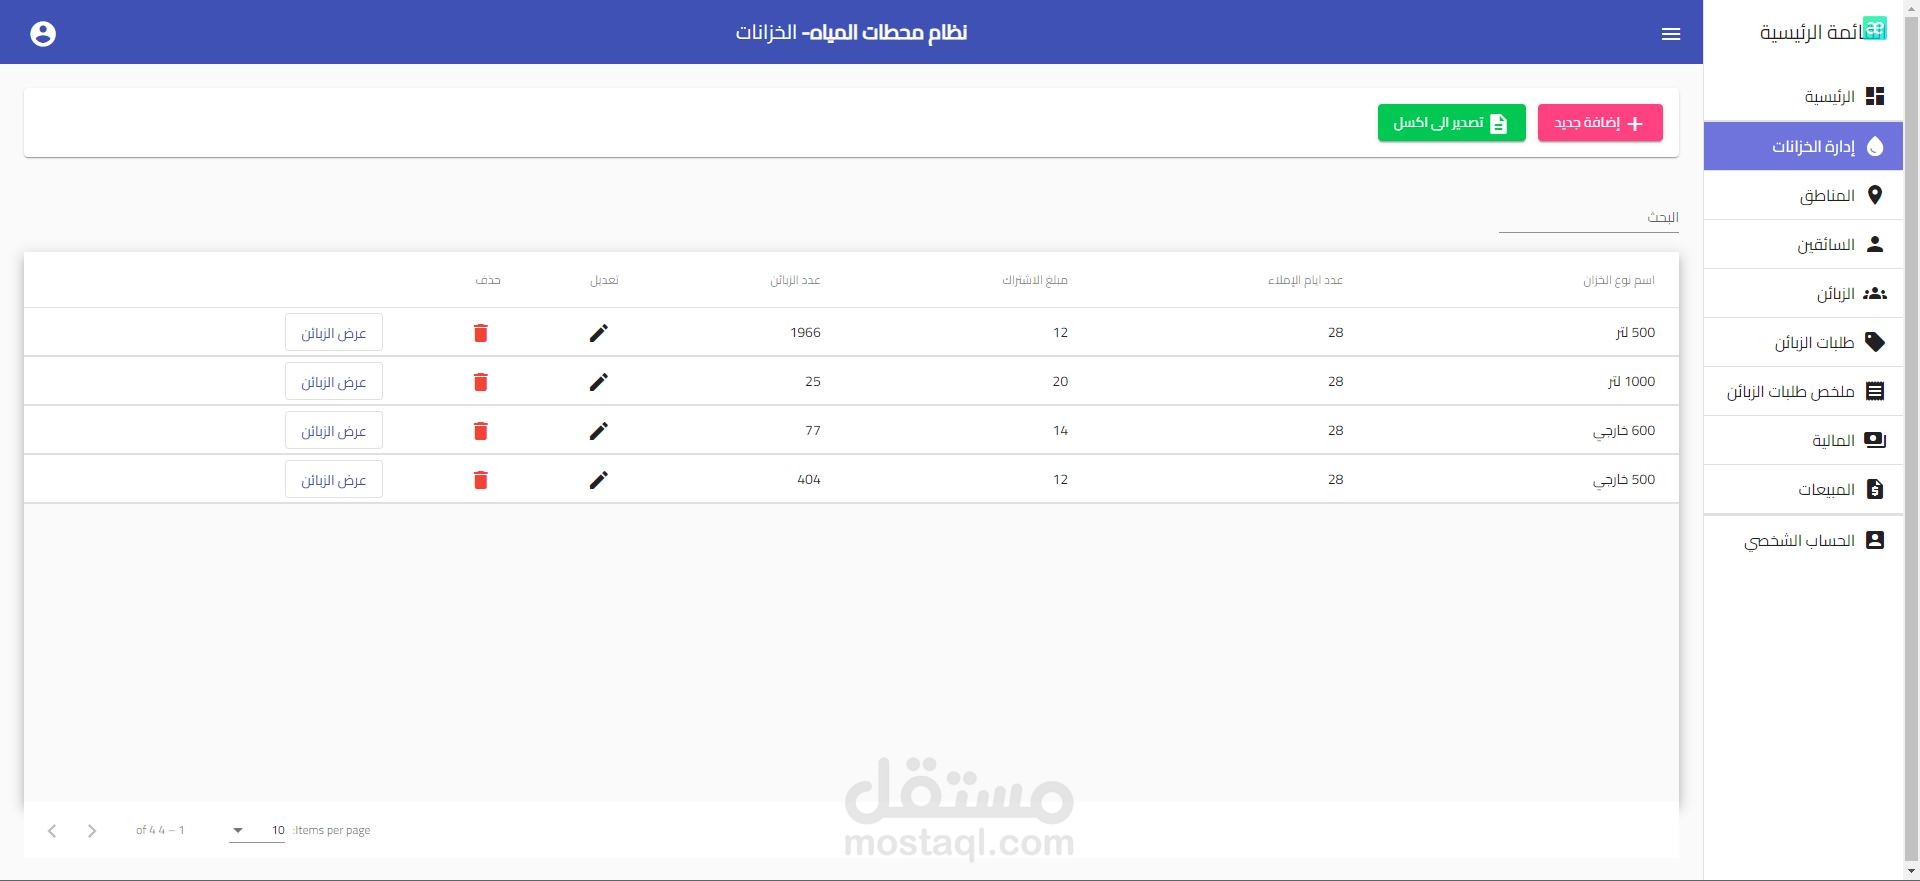The image size is (1920, 881).
Task: Click the invoice icon for المبيعات
Action: click(1875, 489)
